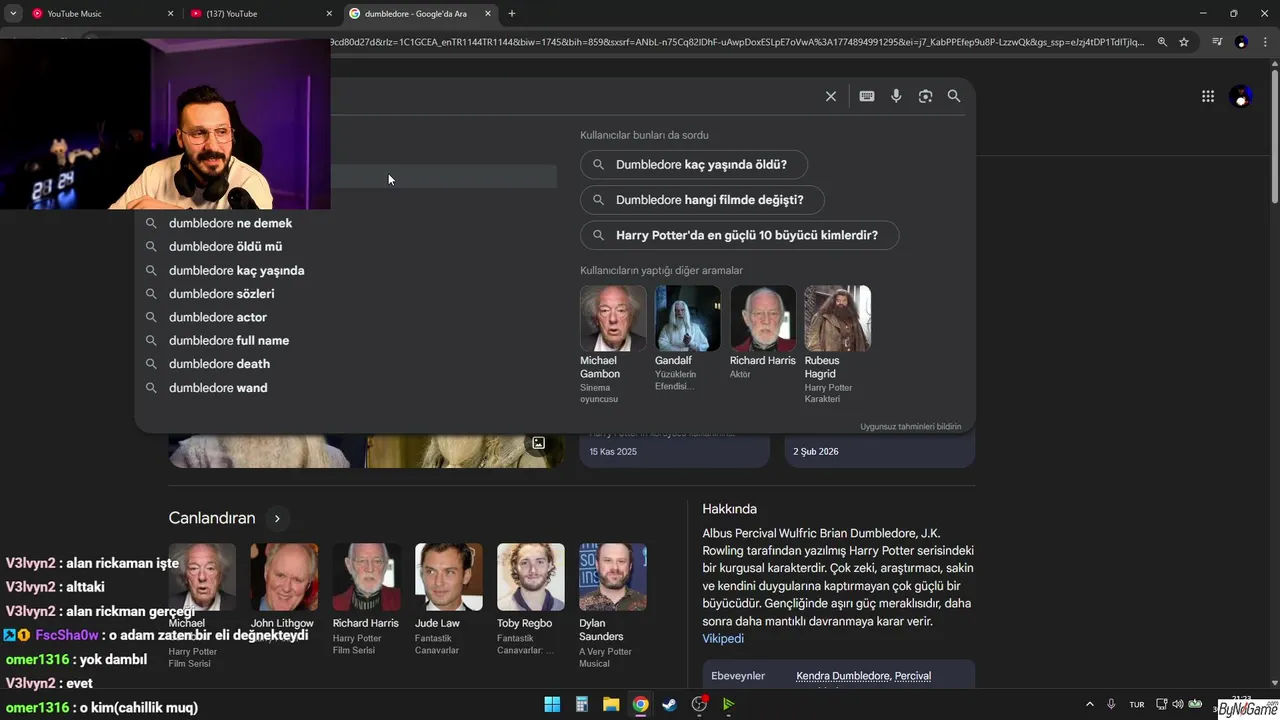
Task: Click 'Uygunsuz tahminleri bildirin' link
Action: (910, 426)
